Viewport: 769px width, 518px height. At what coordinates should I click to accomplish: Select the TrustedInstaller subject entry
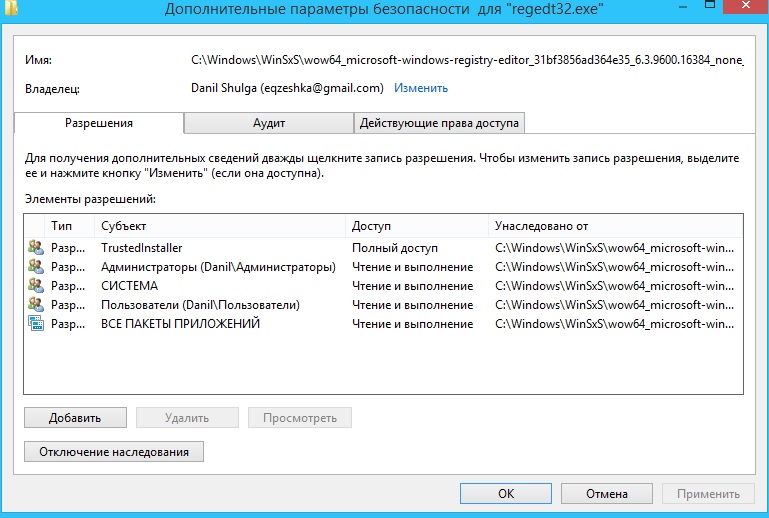point(141,248)
